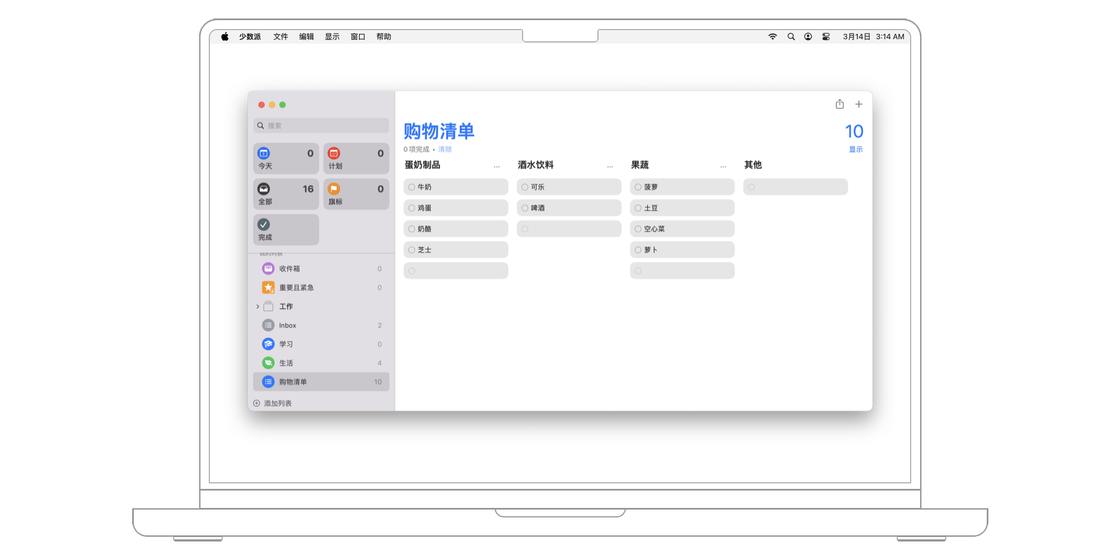1120x560 pixels.
Task: Open options for 酒水饮料 column
Action: (610, 166)
